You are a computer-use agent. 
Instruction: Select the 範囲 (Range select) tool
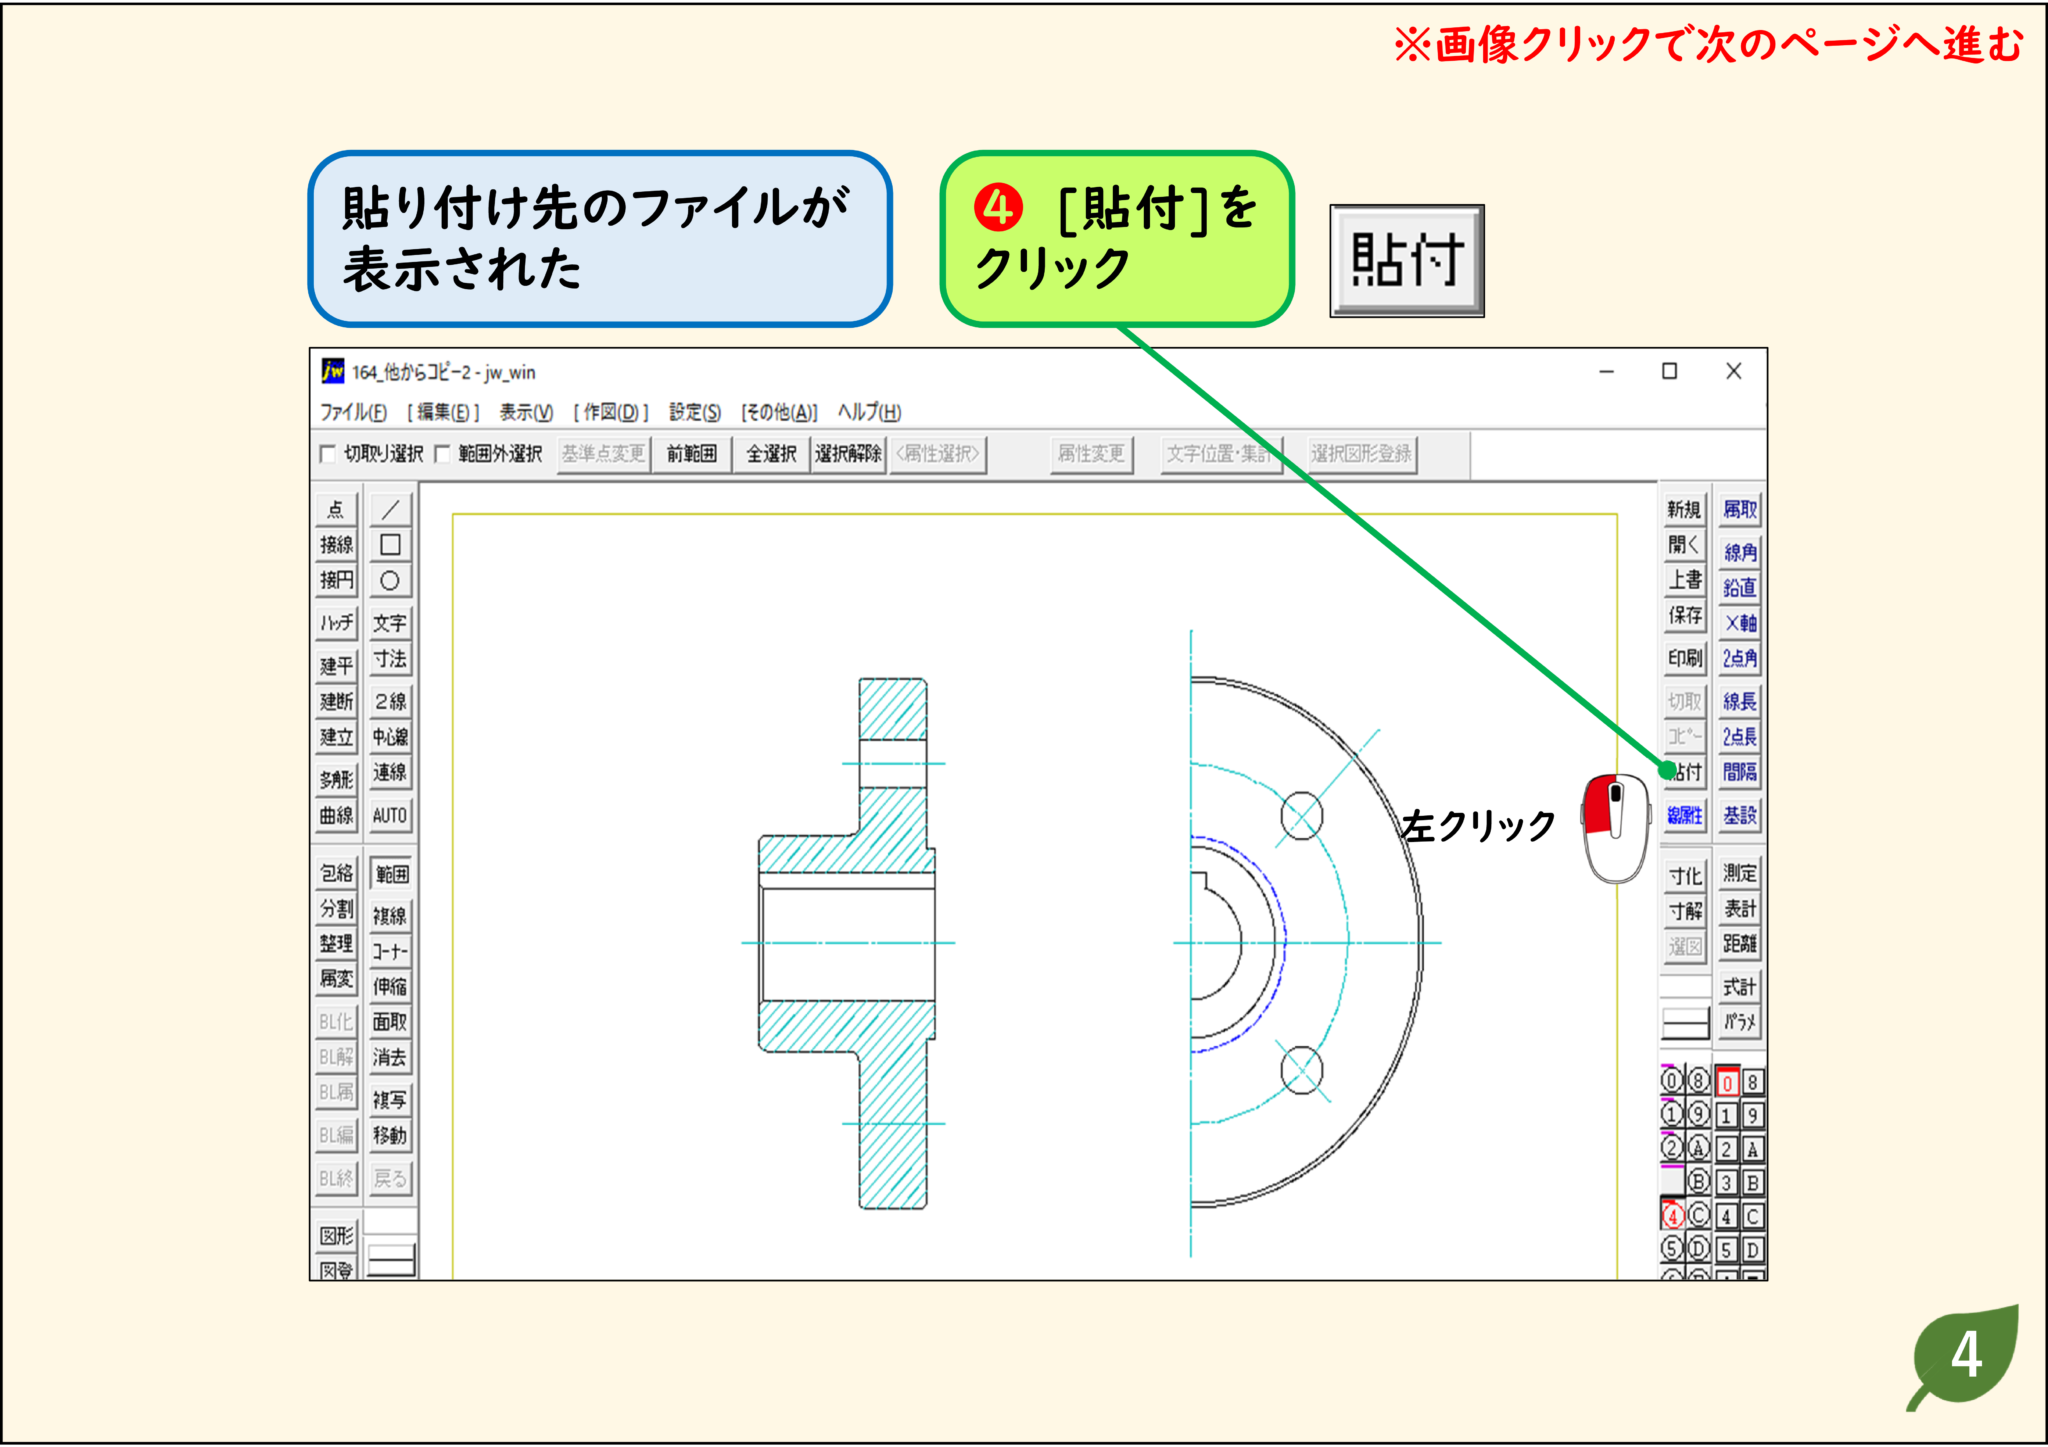pos(390,873)
